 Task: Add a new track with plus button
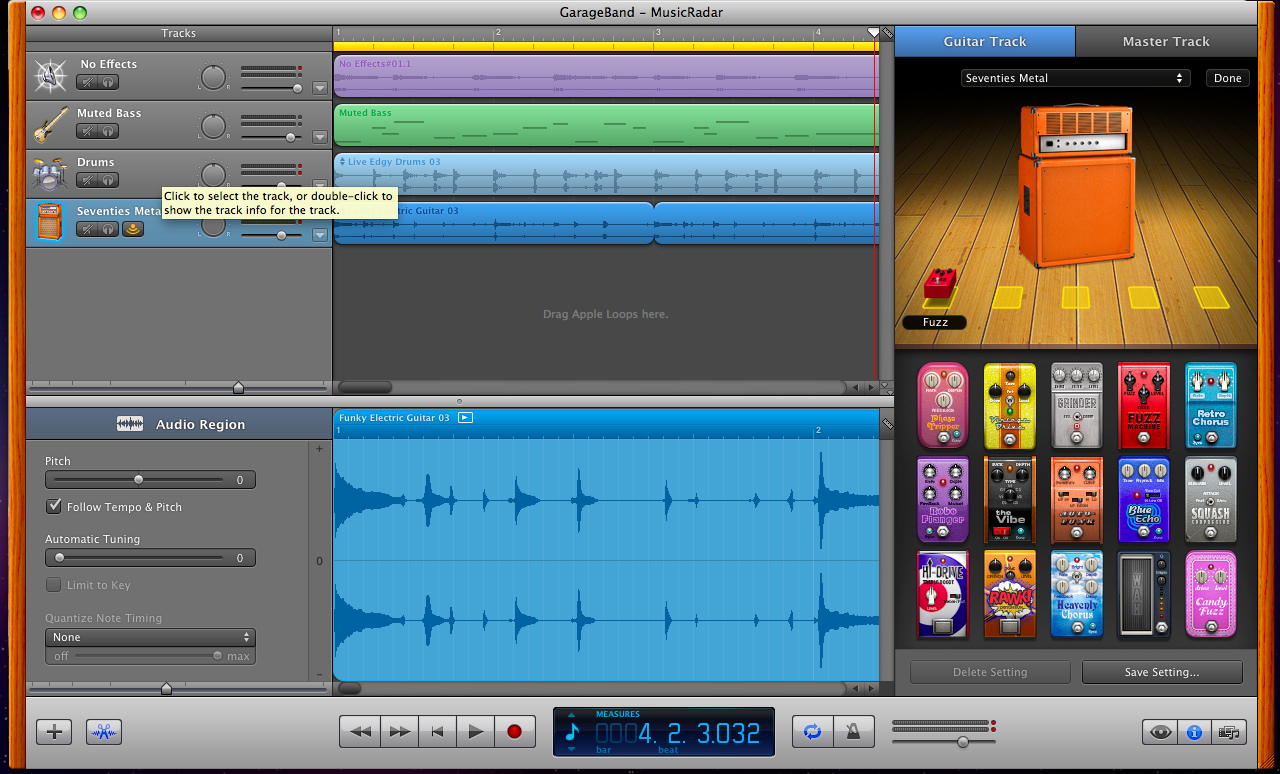coord(53,731)
